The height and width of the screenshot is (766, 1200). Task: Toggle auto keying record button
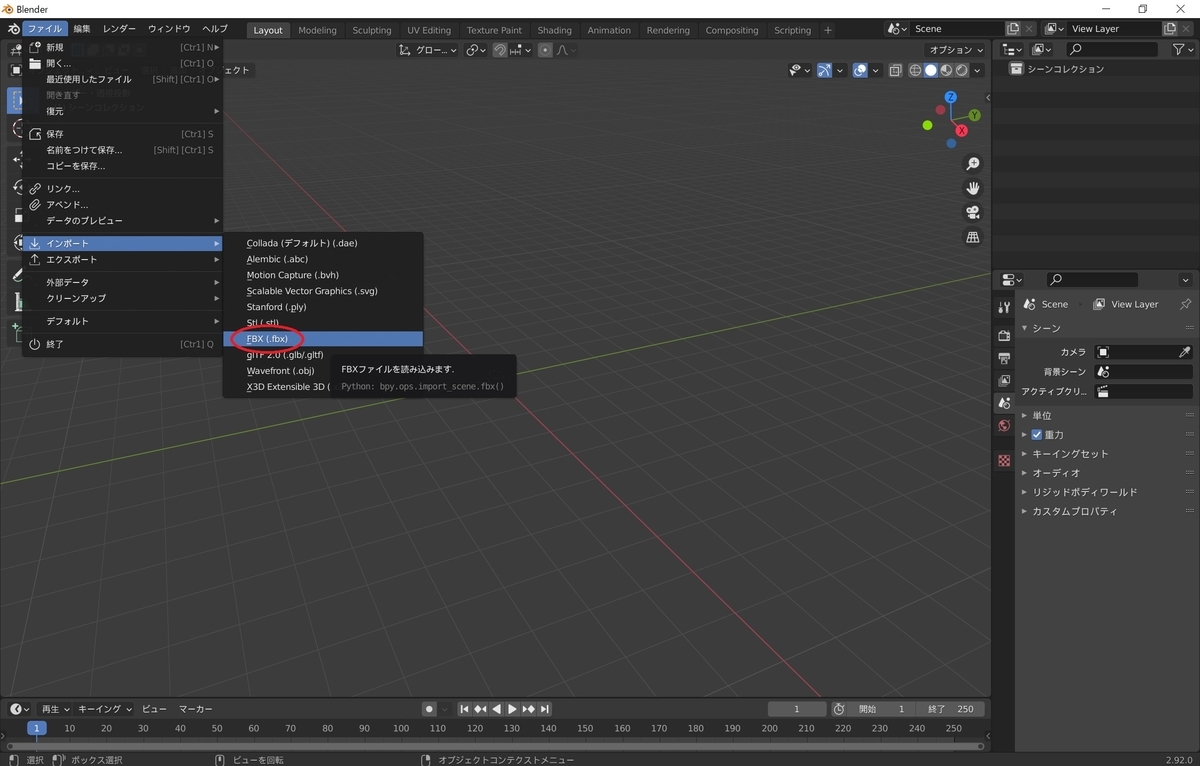429,709
